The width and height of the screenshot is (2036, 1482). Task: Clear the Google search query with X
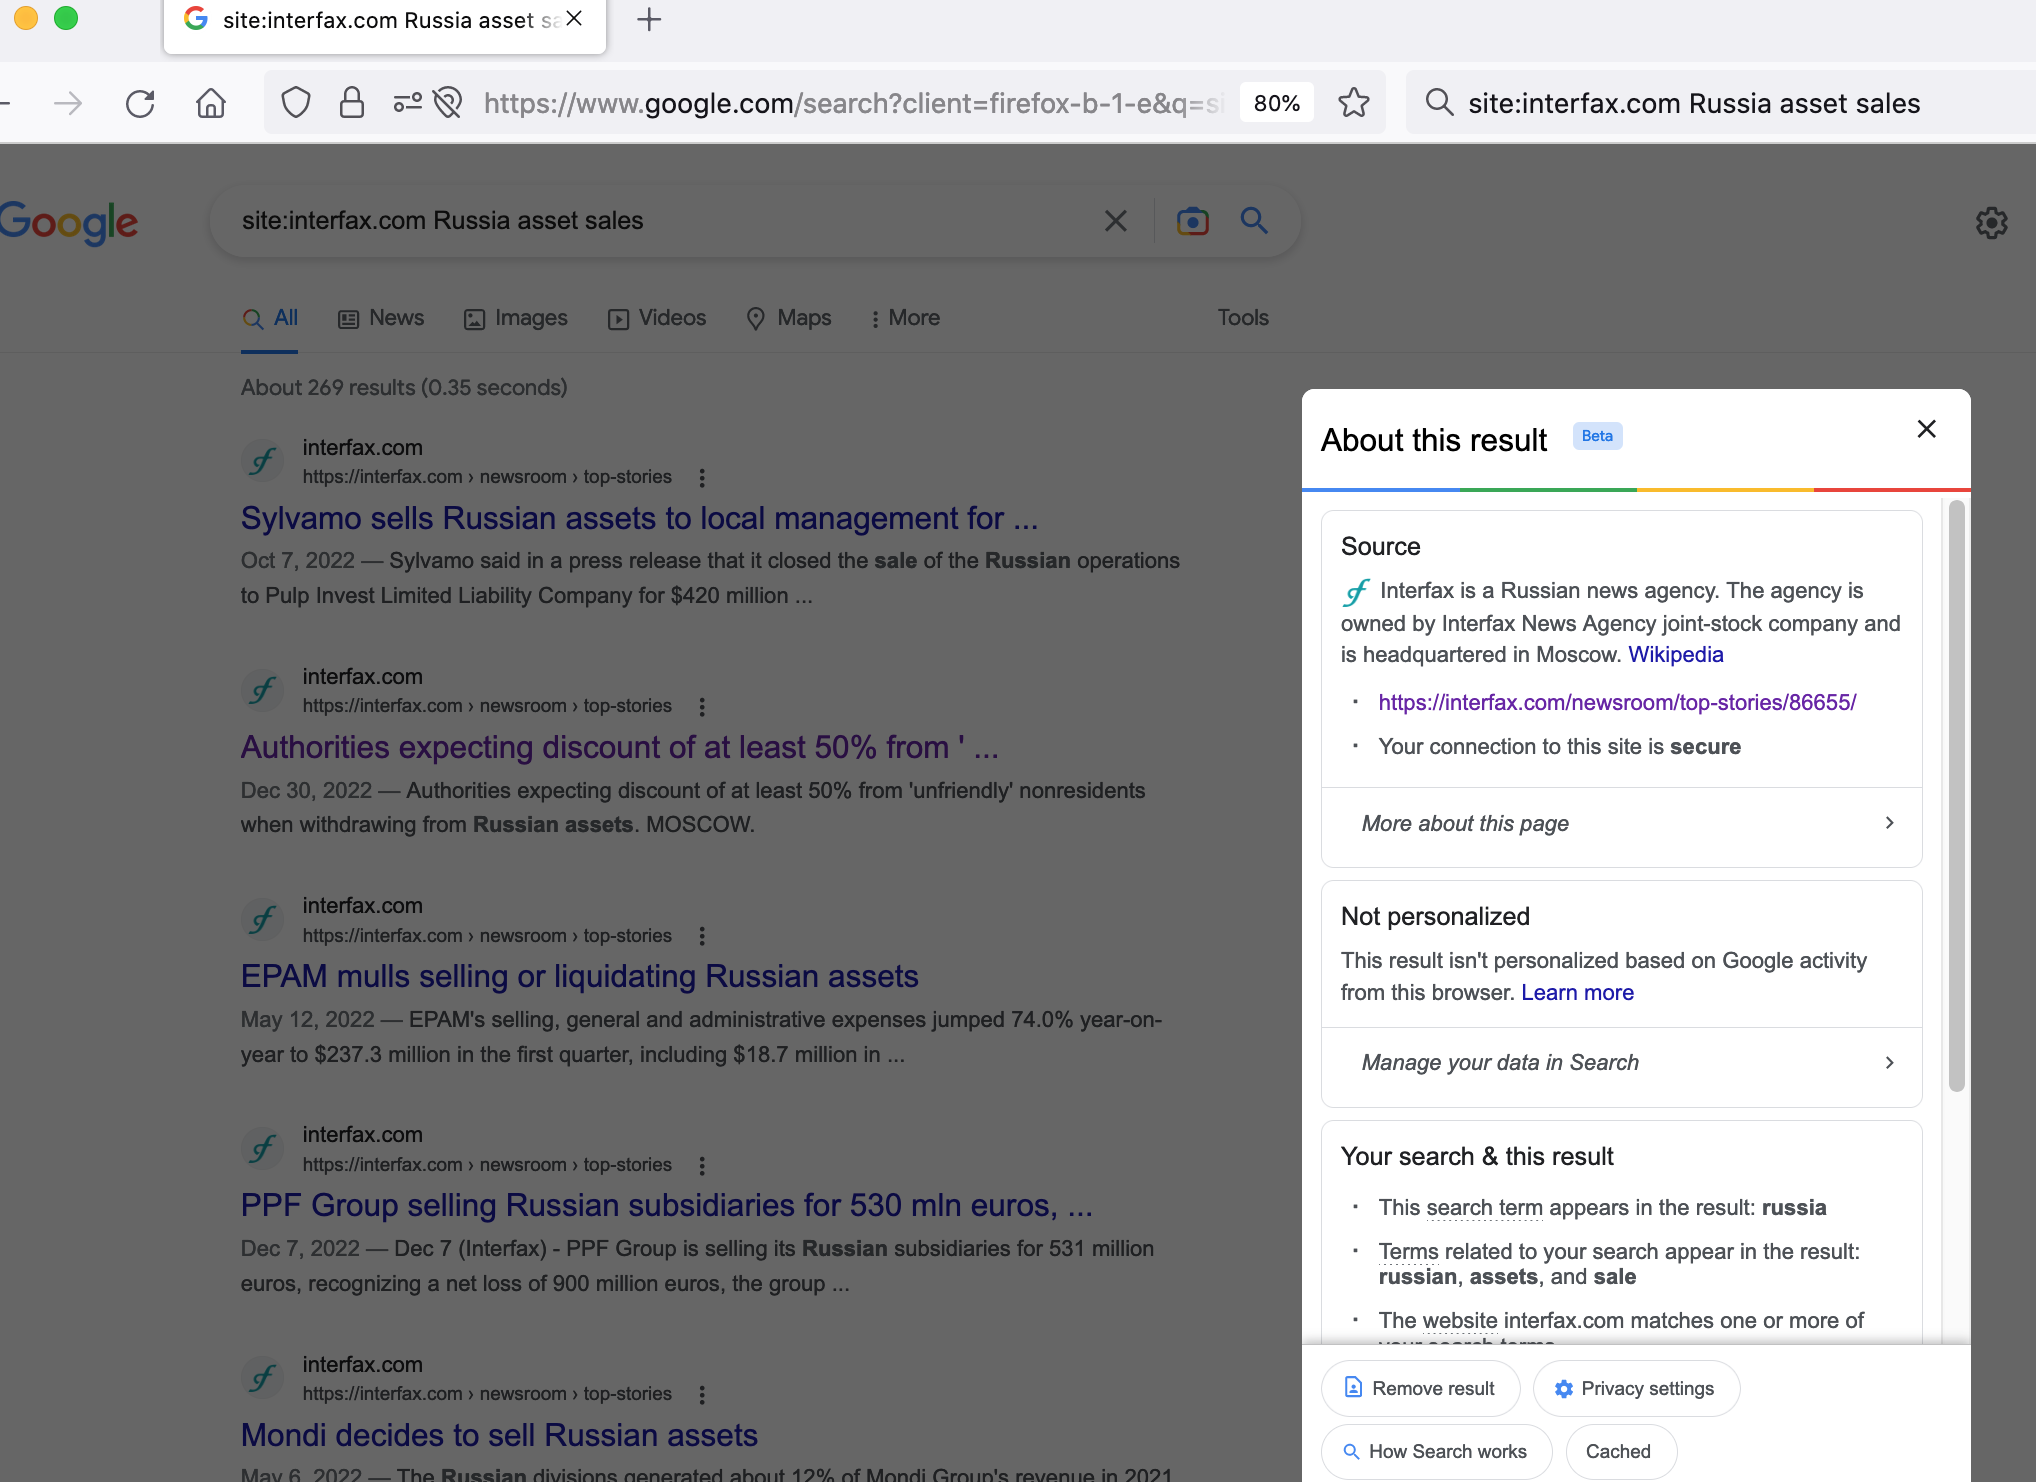[1116, 221]
